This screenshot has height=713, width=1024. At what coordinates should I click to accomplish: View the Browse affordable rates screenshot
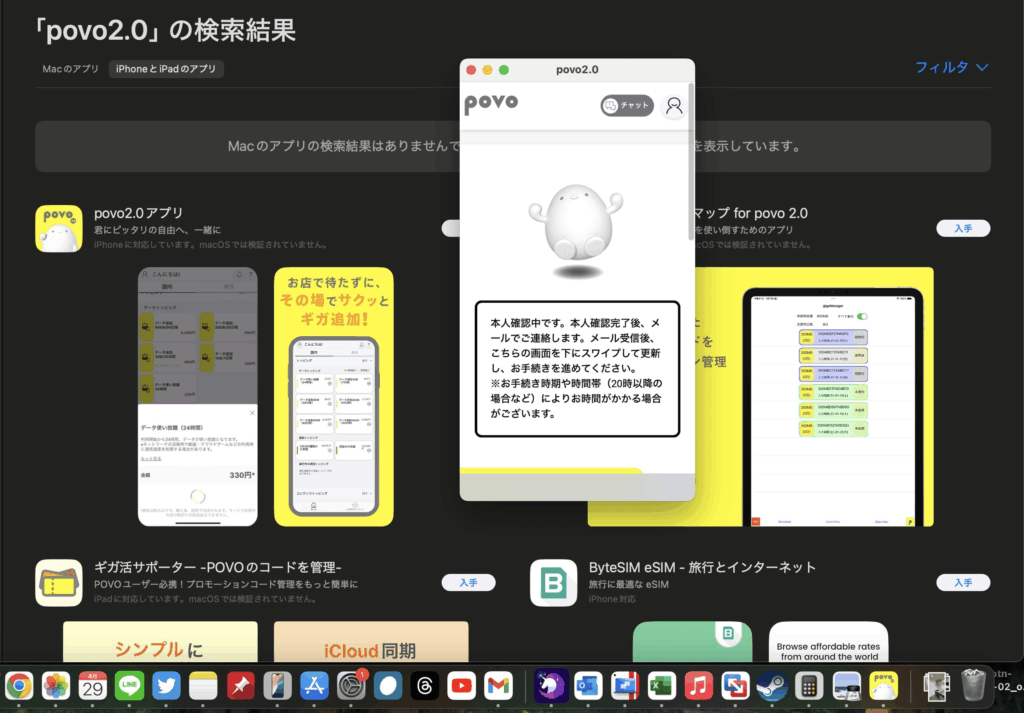(x=829, y=642)
